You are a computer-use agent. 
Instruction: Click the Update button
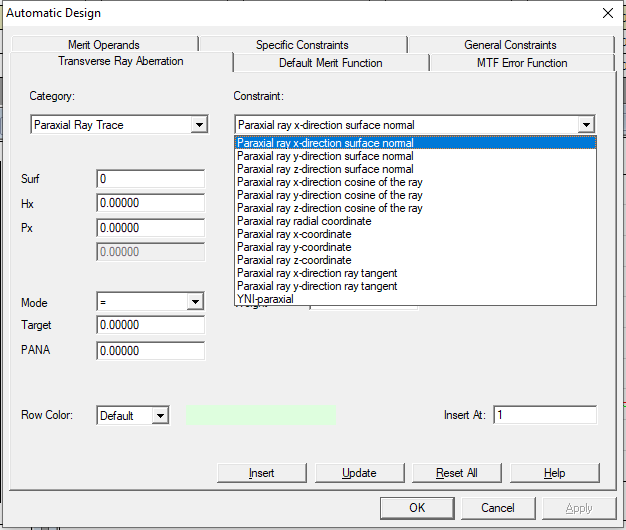[x=360, y=473]
